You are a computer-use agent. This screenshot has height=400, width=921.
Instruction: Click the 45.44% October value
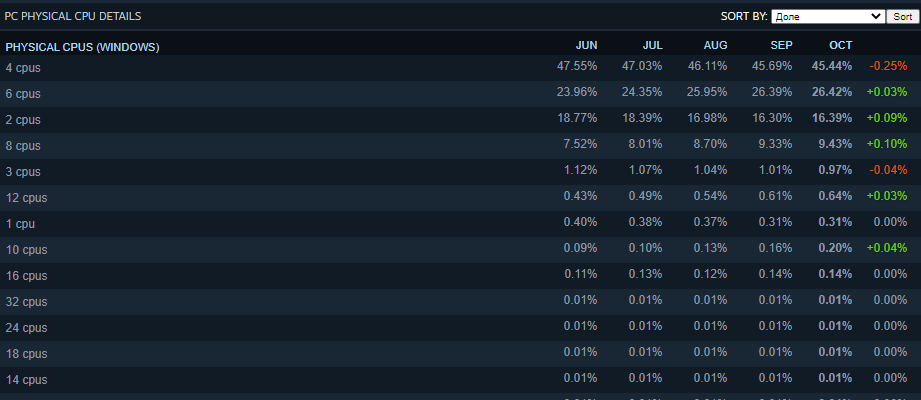click(x=832, y=67)
